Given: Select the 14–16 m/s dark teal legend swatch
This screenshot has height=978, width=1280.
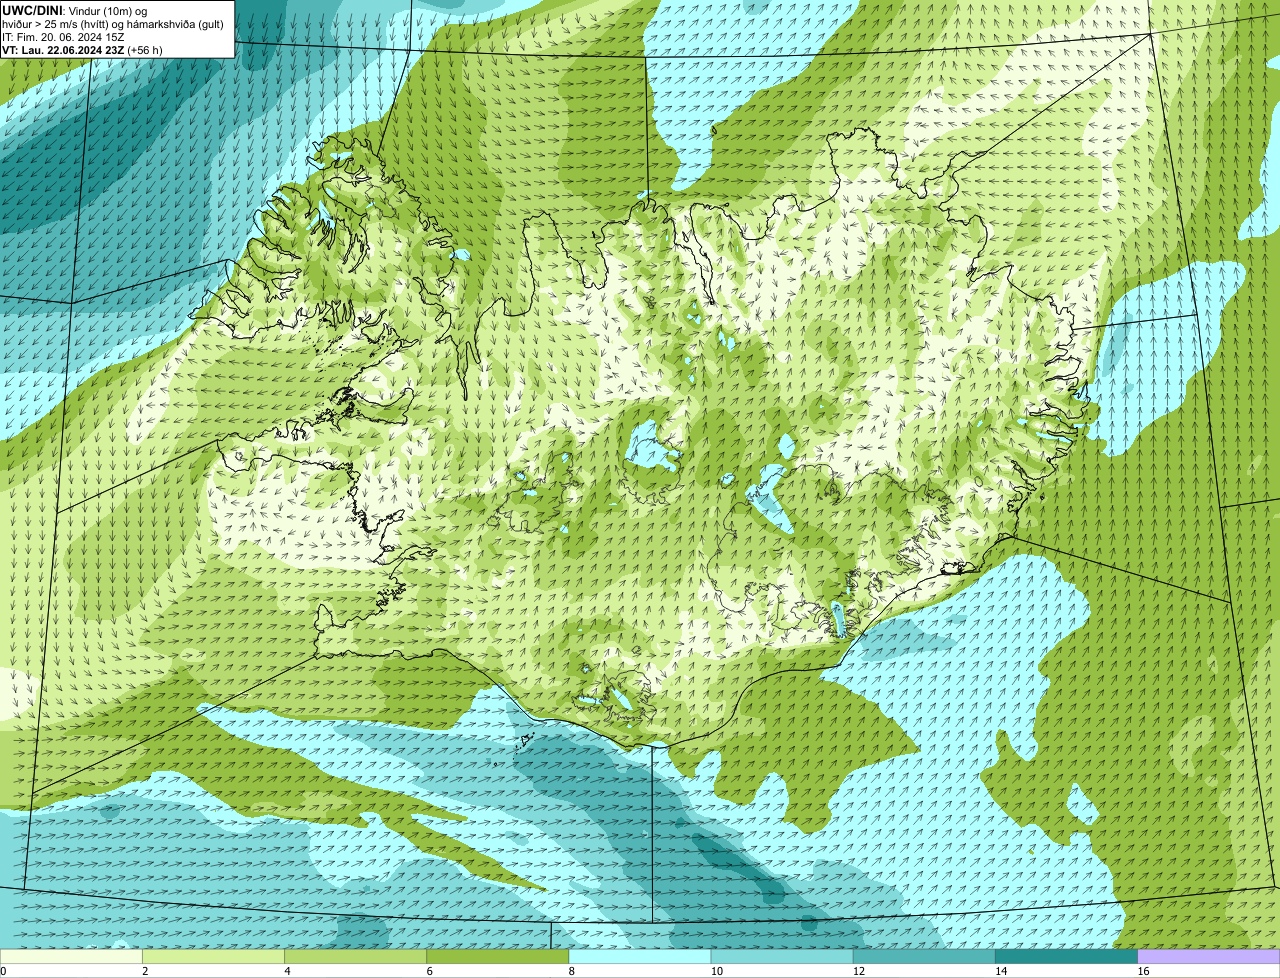Looking at the screenshot, I should (x=1066, y=956).
